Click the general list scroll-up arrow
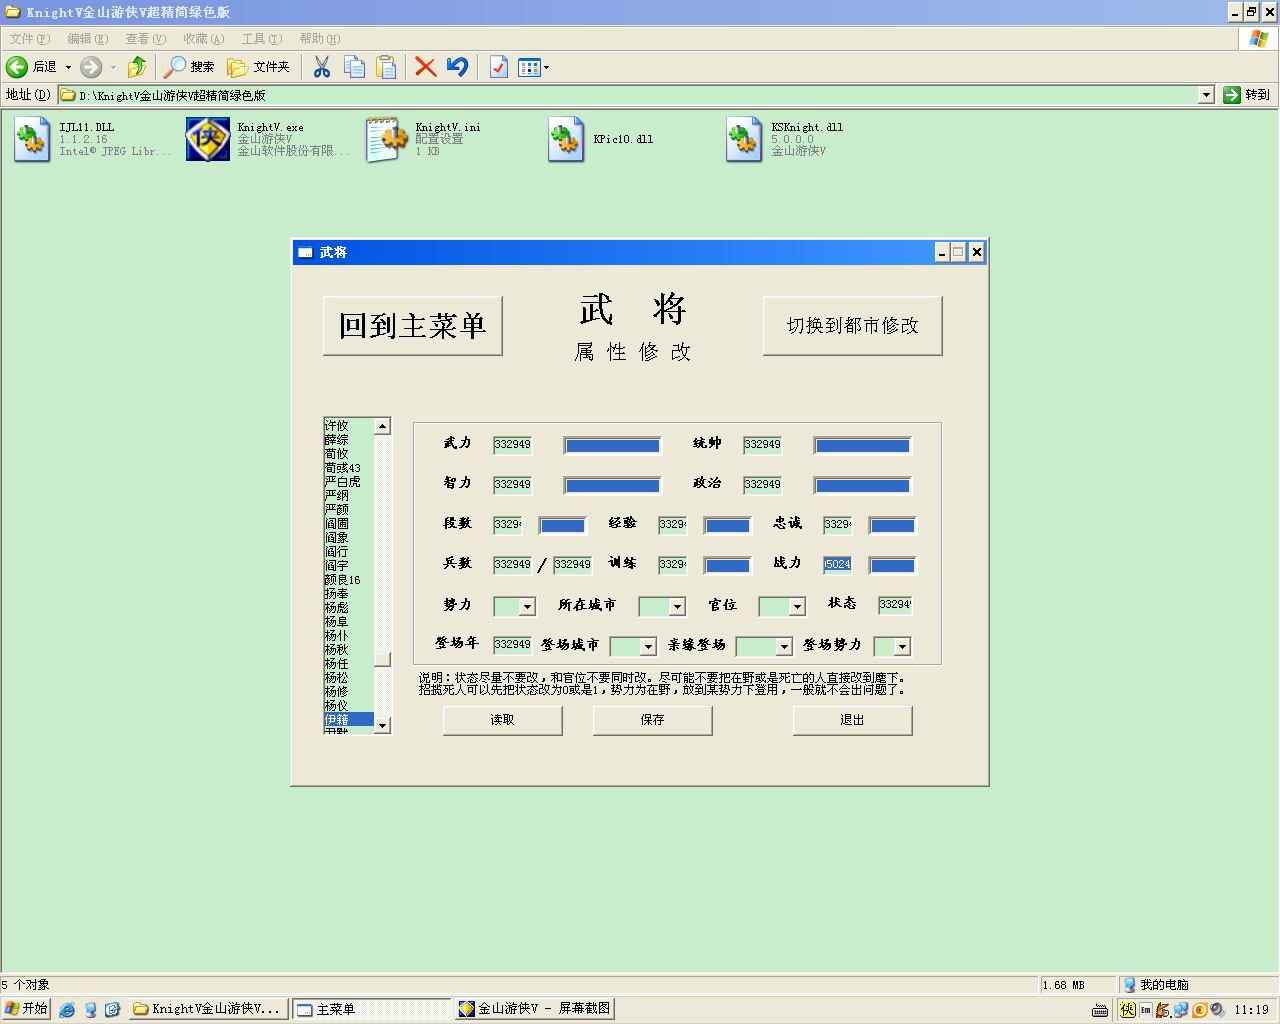The height and width of the screenshot is (1024, 1280). [x=382, y=427]
